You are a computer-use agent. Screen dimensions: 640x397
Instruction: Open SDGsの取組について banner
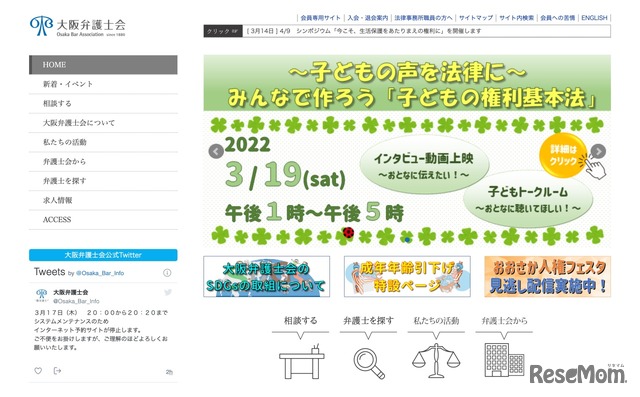(267, 277)
